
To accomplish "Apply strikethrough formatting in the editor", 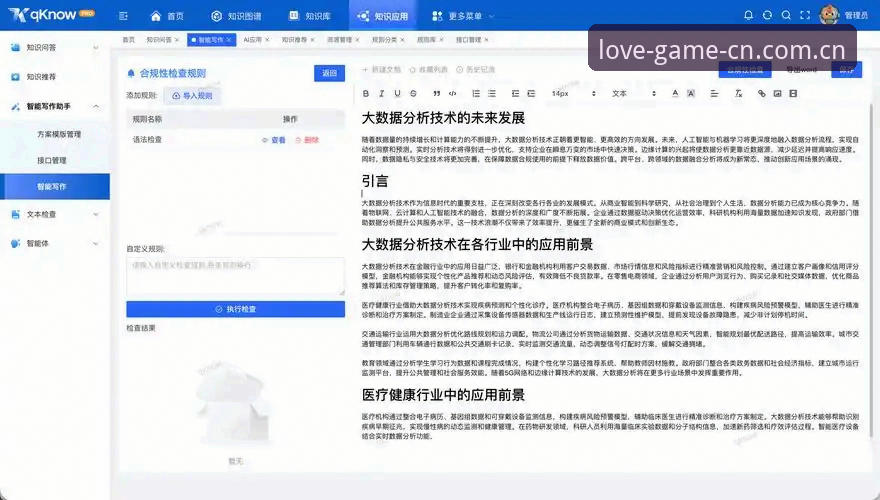I will [414, 94].
